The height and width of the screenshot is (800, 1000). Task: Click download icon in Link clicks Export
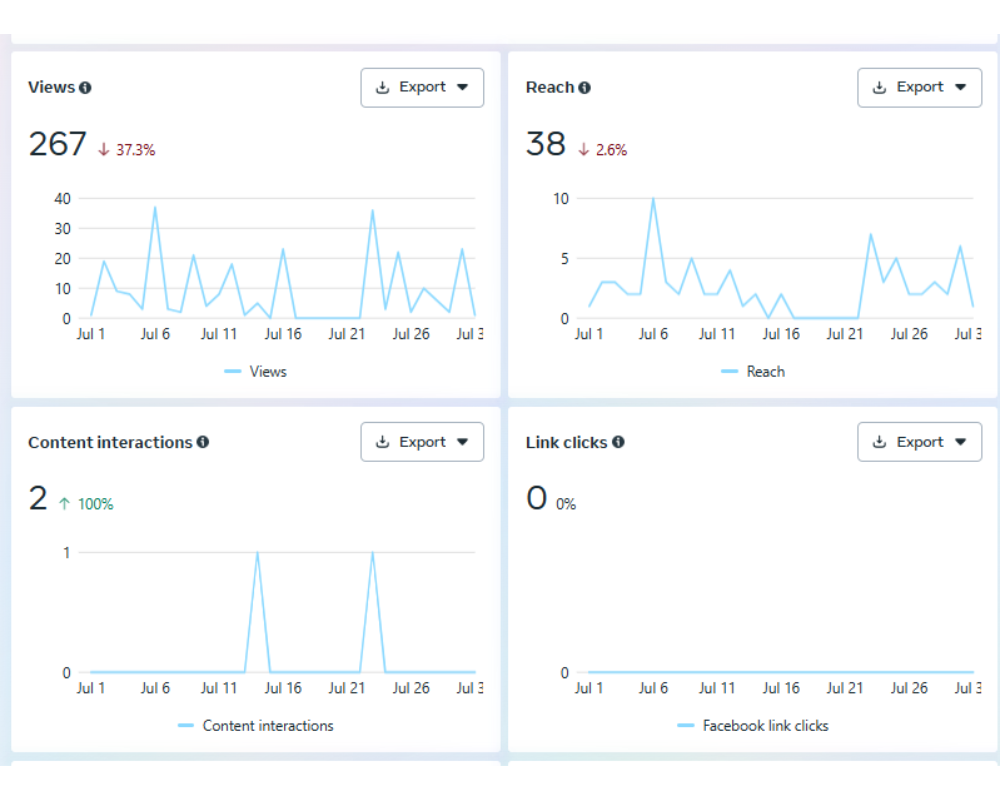tap(880, 442)
